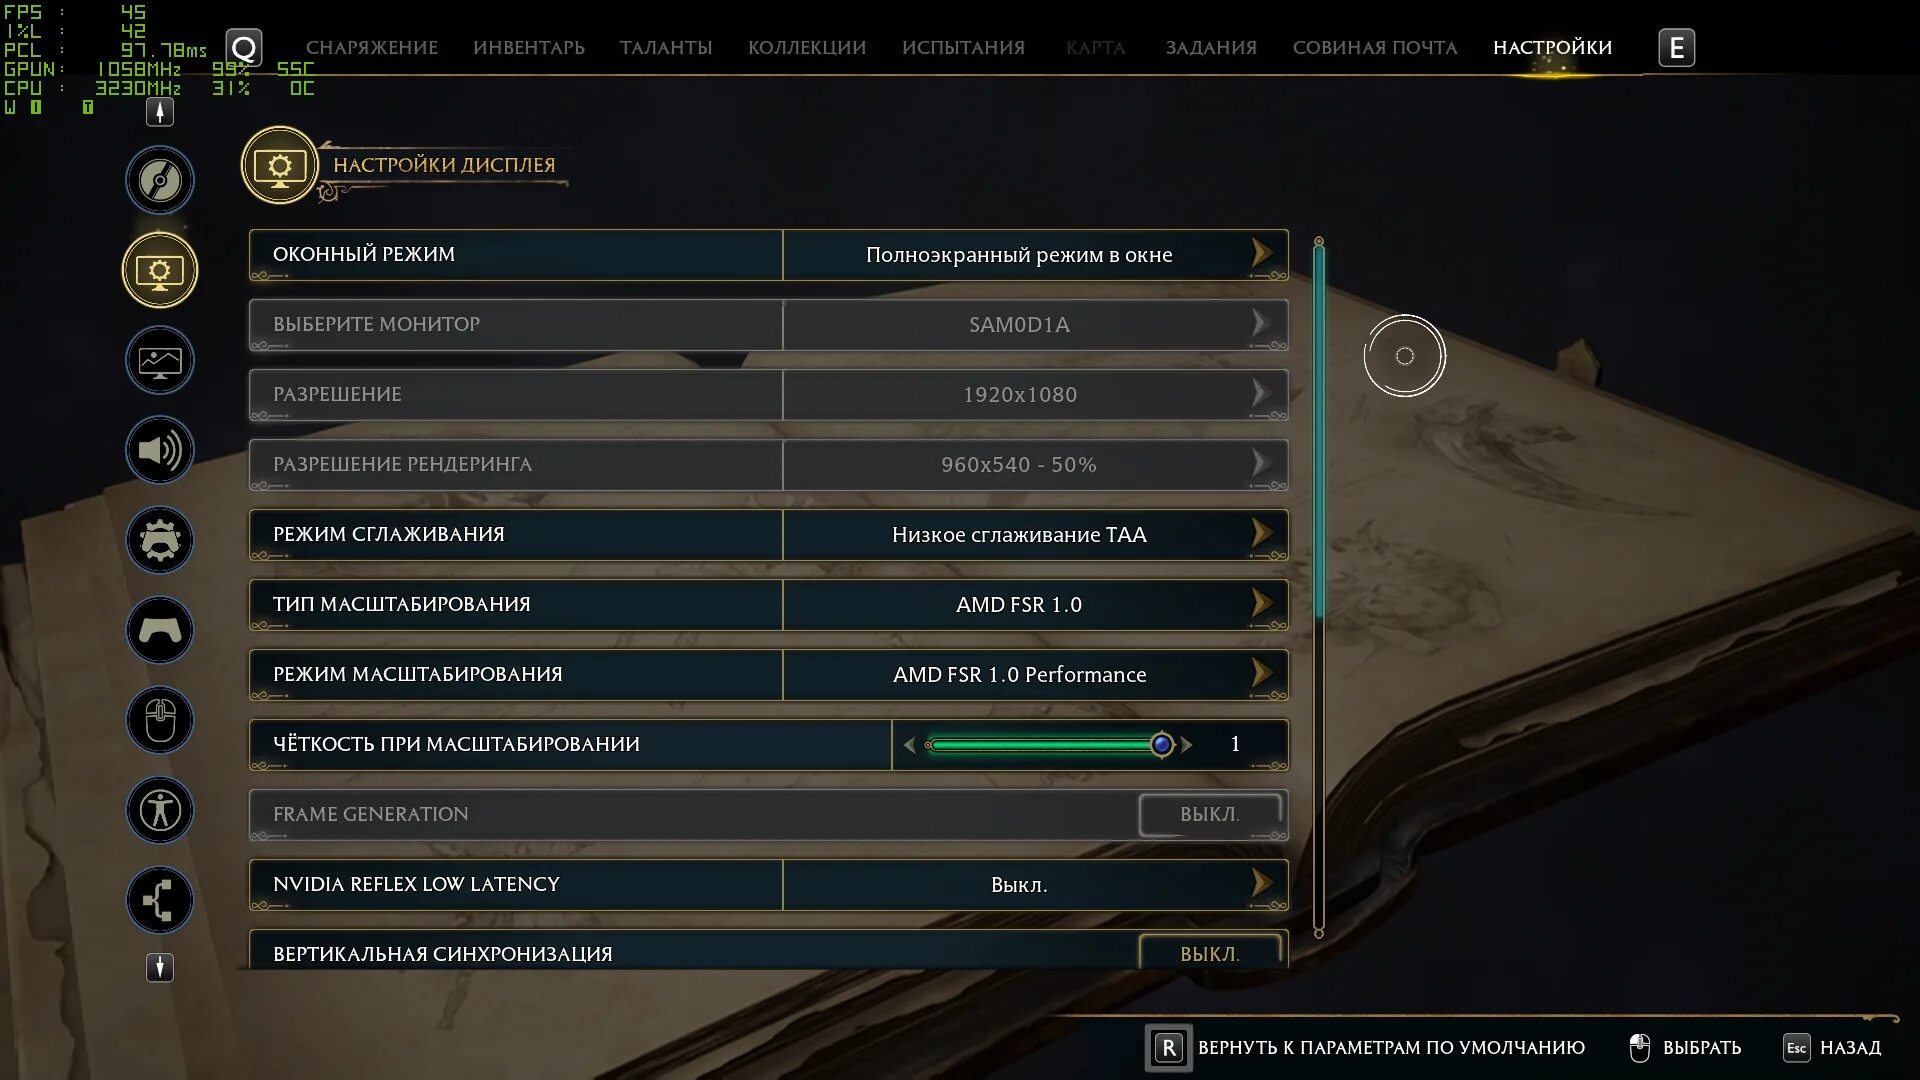Viewport: 1920px width, 1080px height.
Task: Click the Назад Esc button
Action: [x=1832, y=1048]
